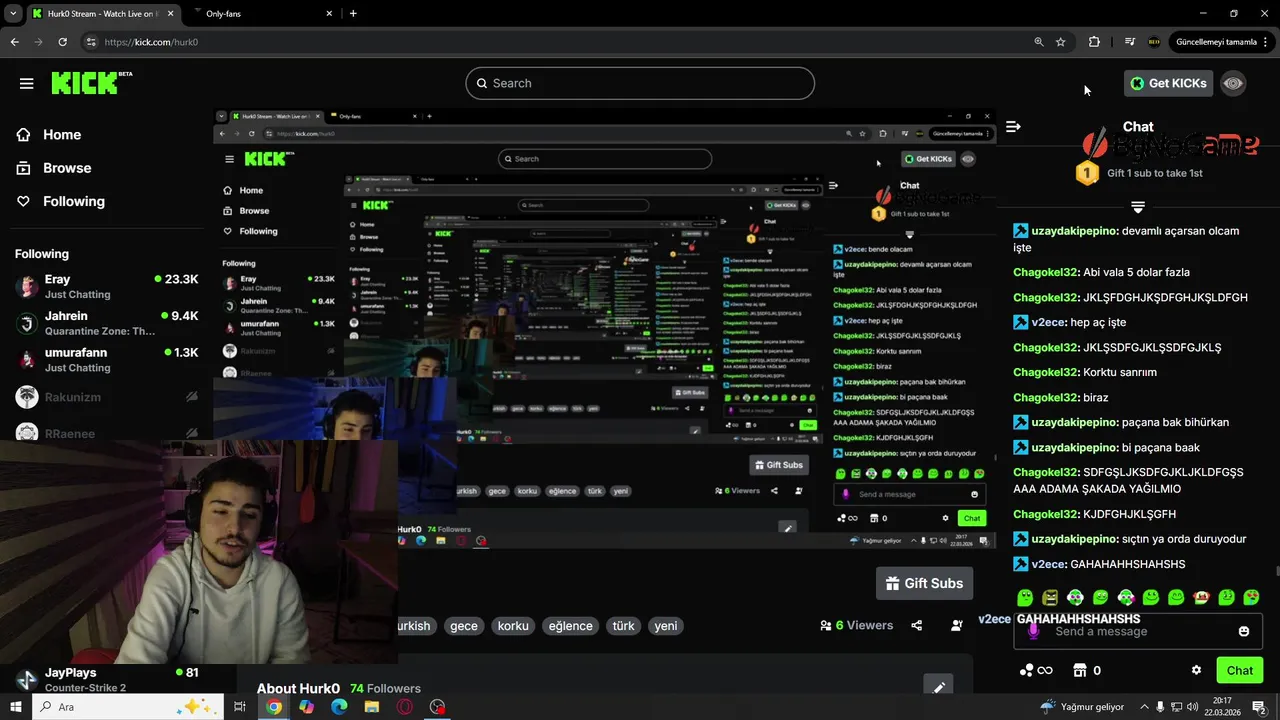Click the 6 Viewers count under the stream

tap(856, 626)
